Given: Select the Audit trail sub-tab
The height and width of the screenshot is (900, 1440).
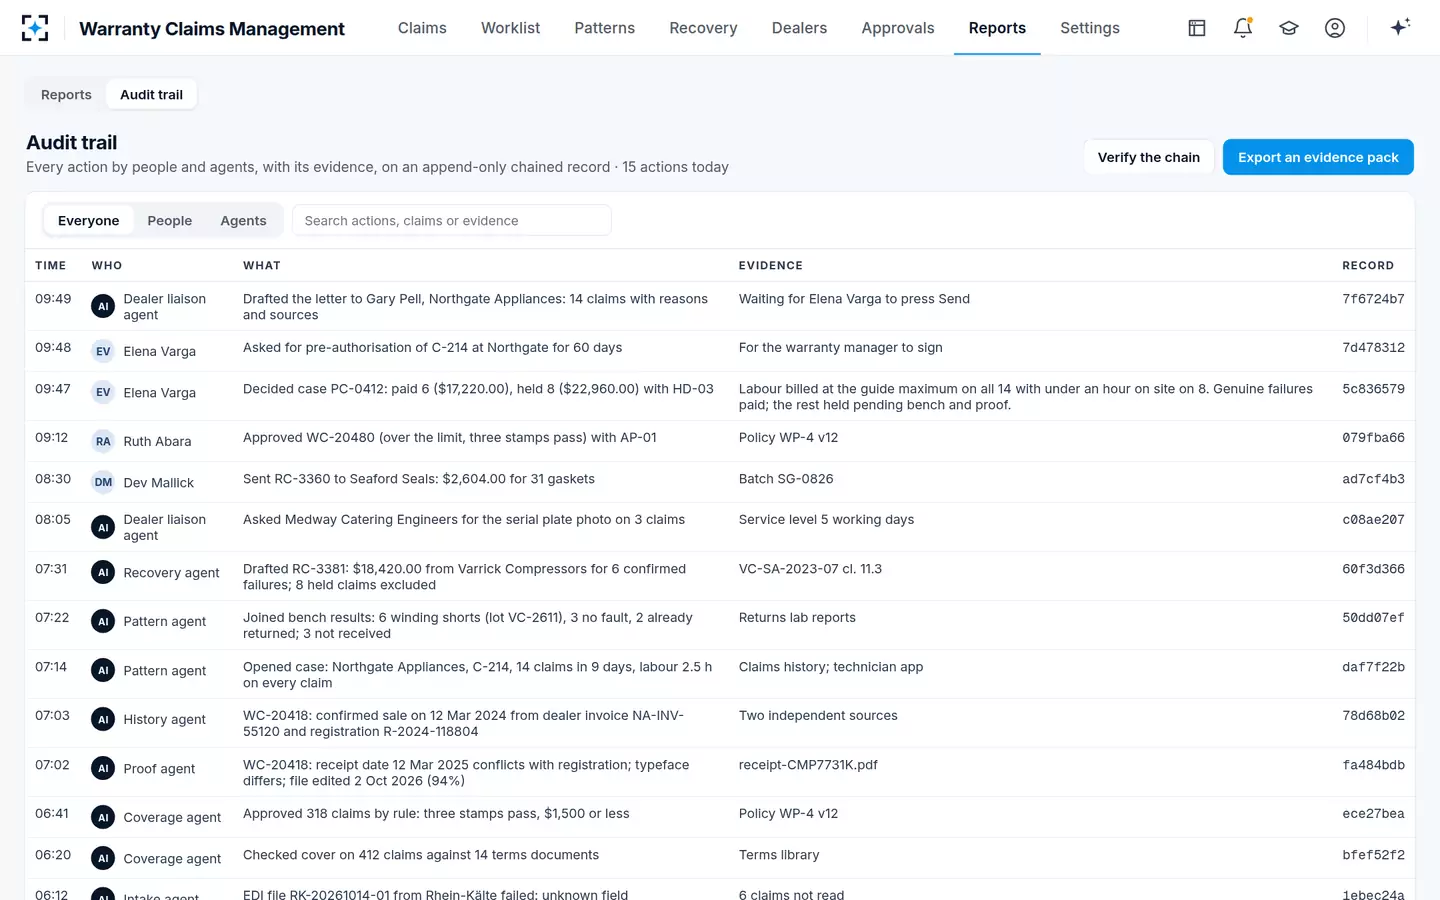Looking at the screenshot, I should click(x=151, y=94).
